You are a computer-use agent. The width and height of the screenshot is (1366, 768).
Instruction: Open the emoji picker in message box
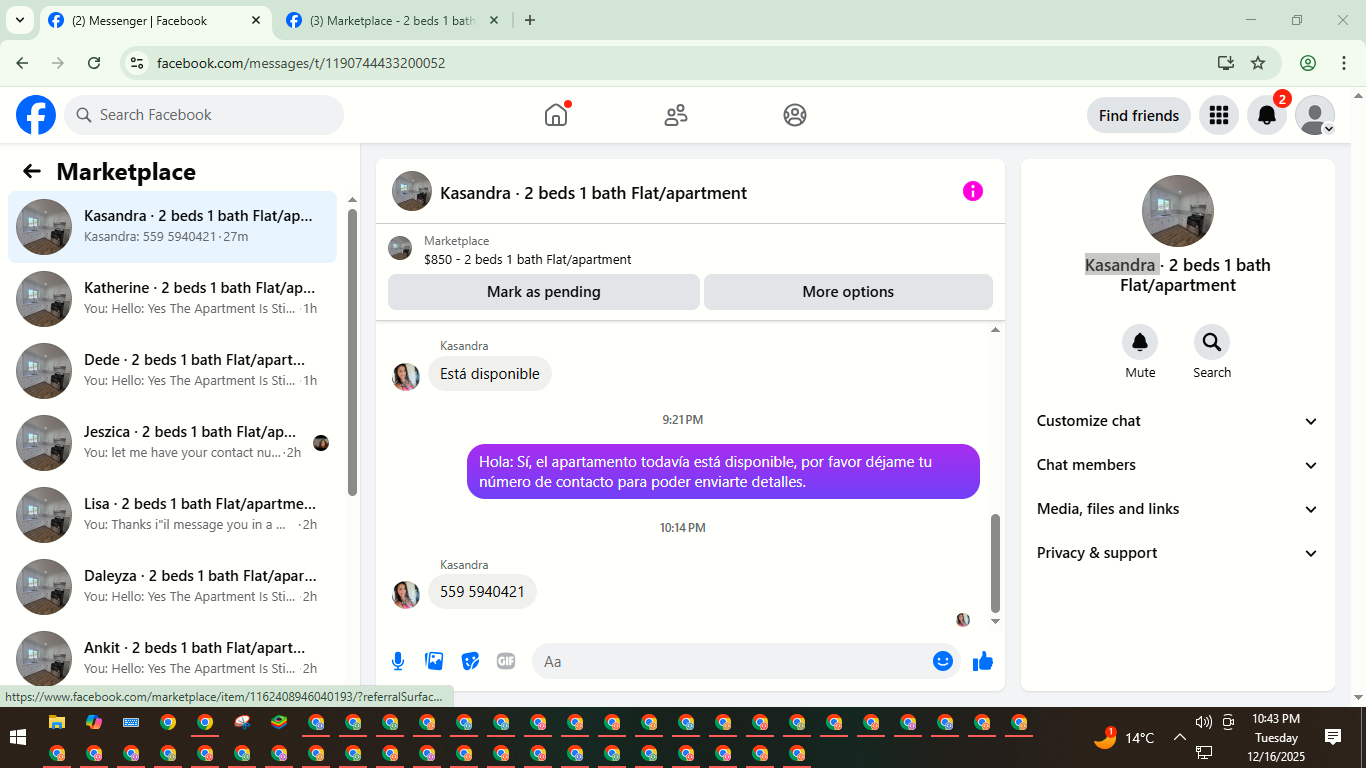943,661
